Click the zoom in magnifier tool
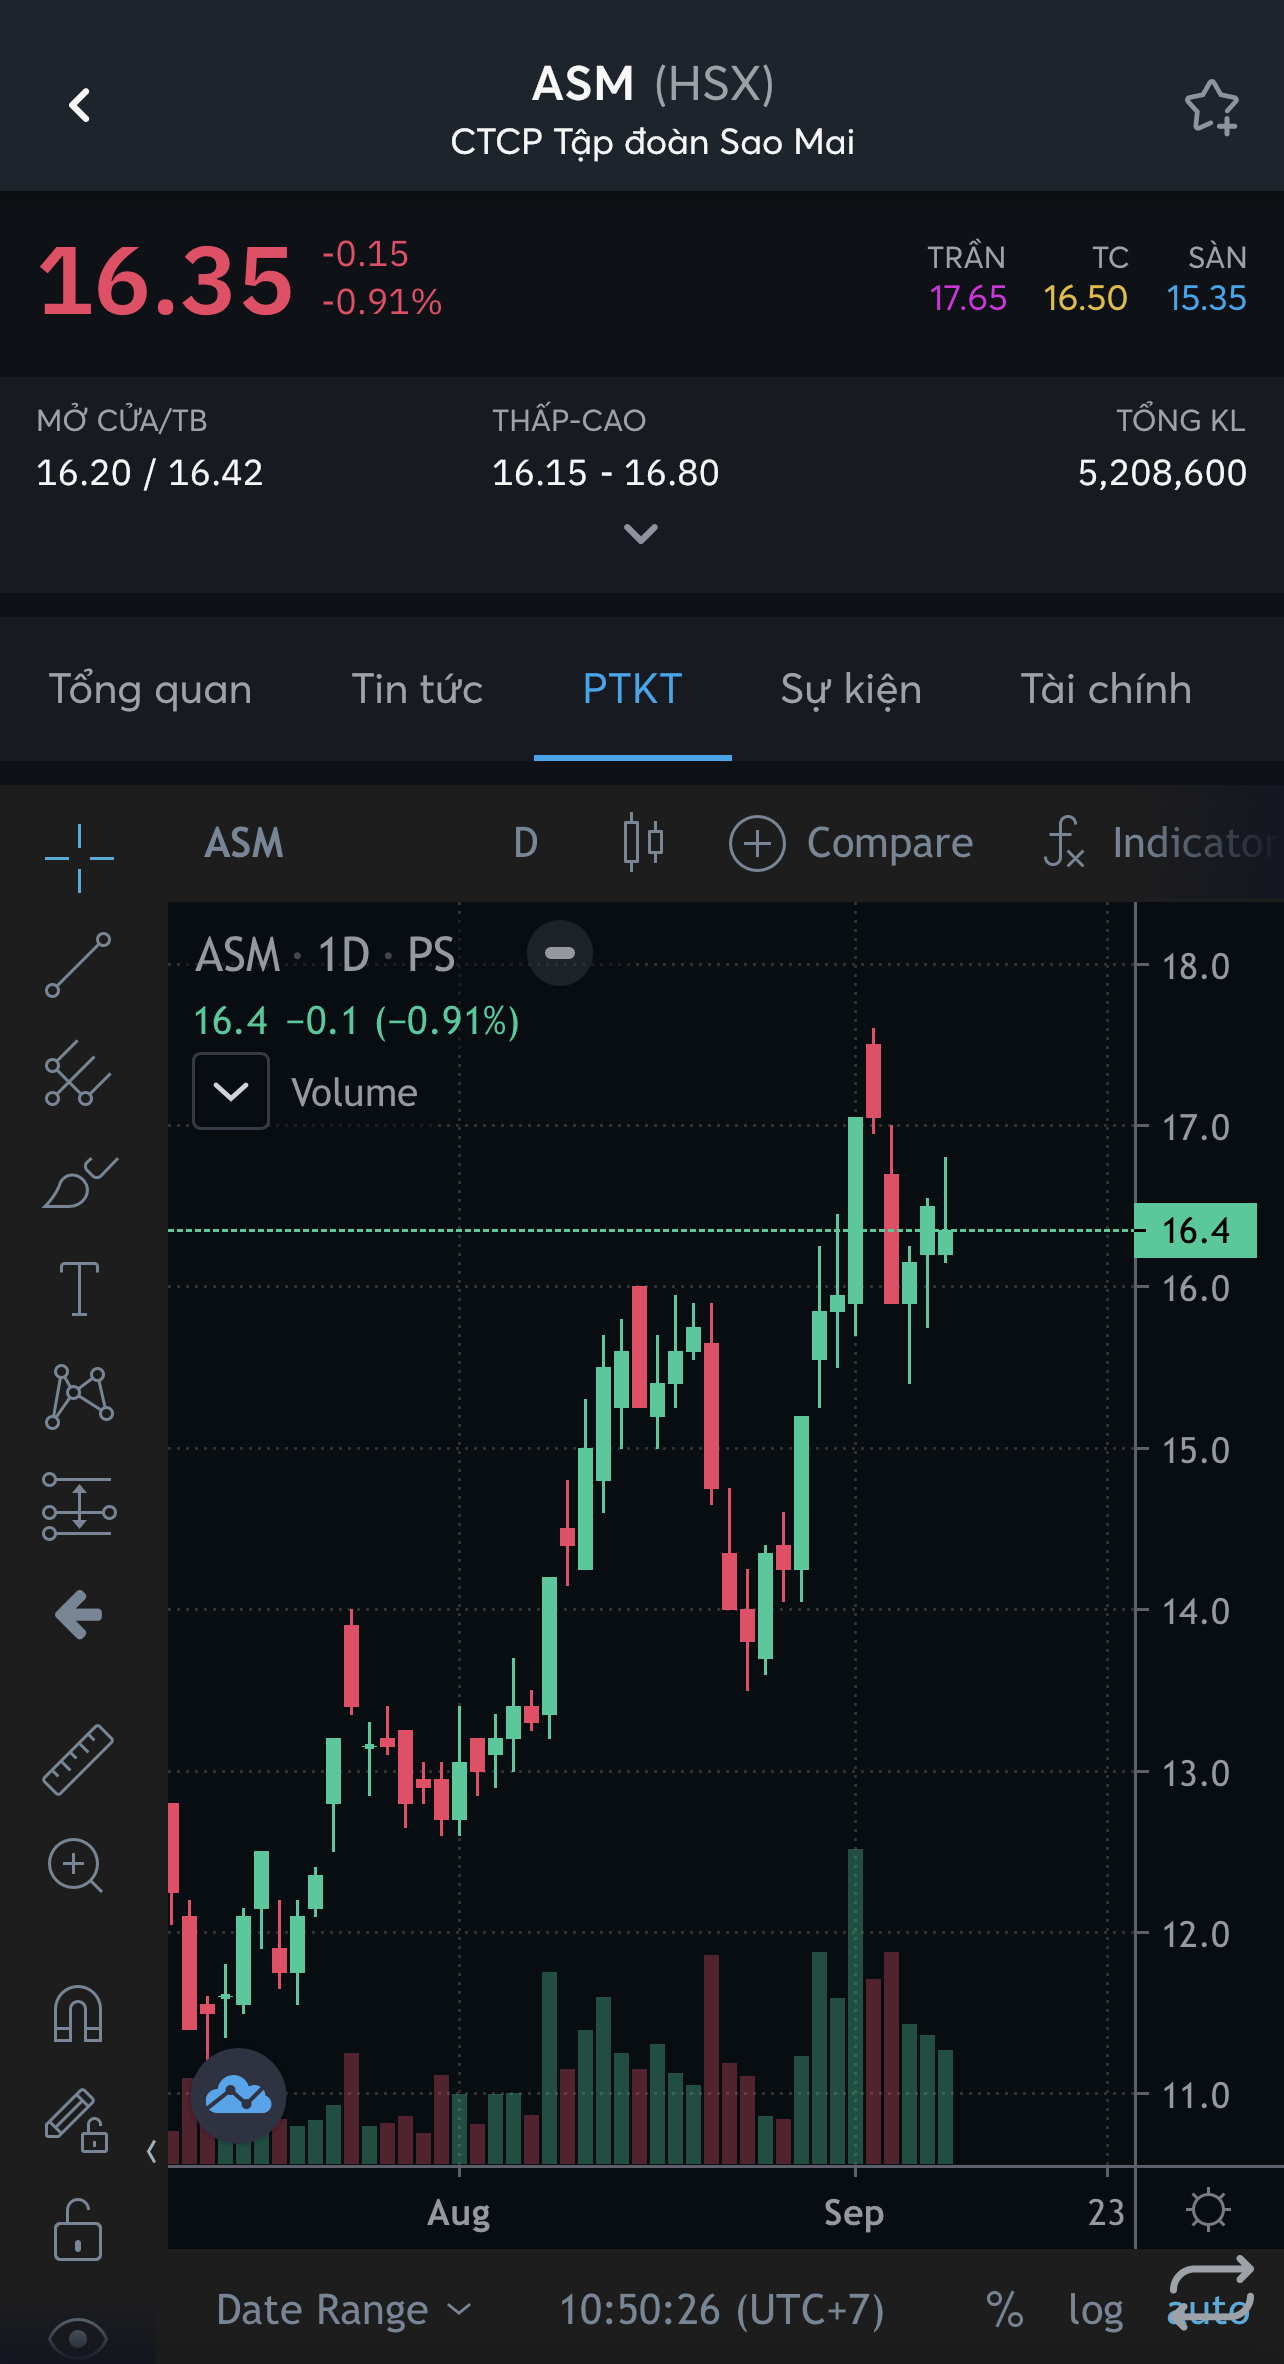The image size is (1284, 2364). (x=76, y=1866)
